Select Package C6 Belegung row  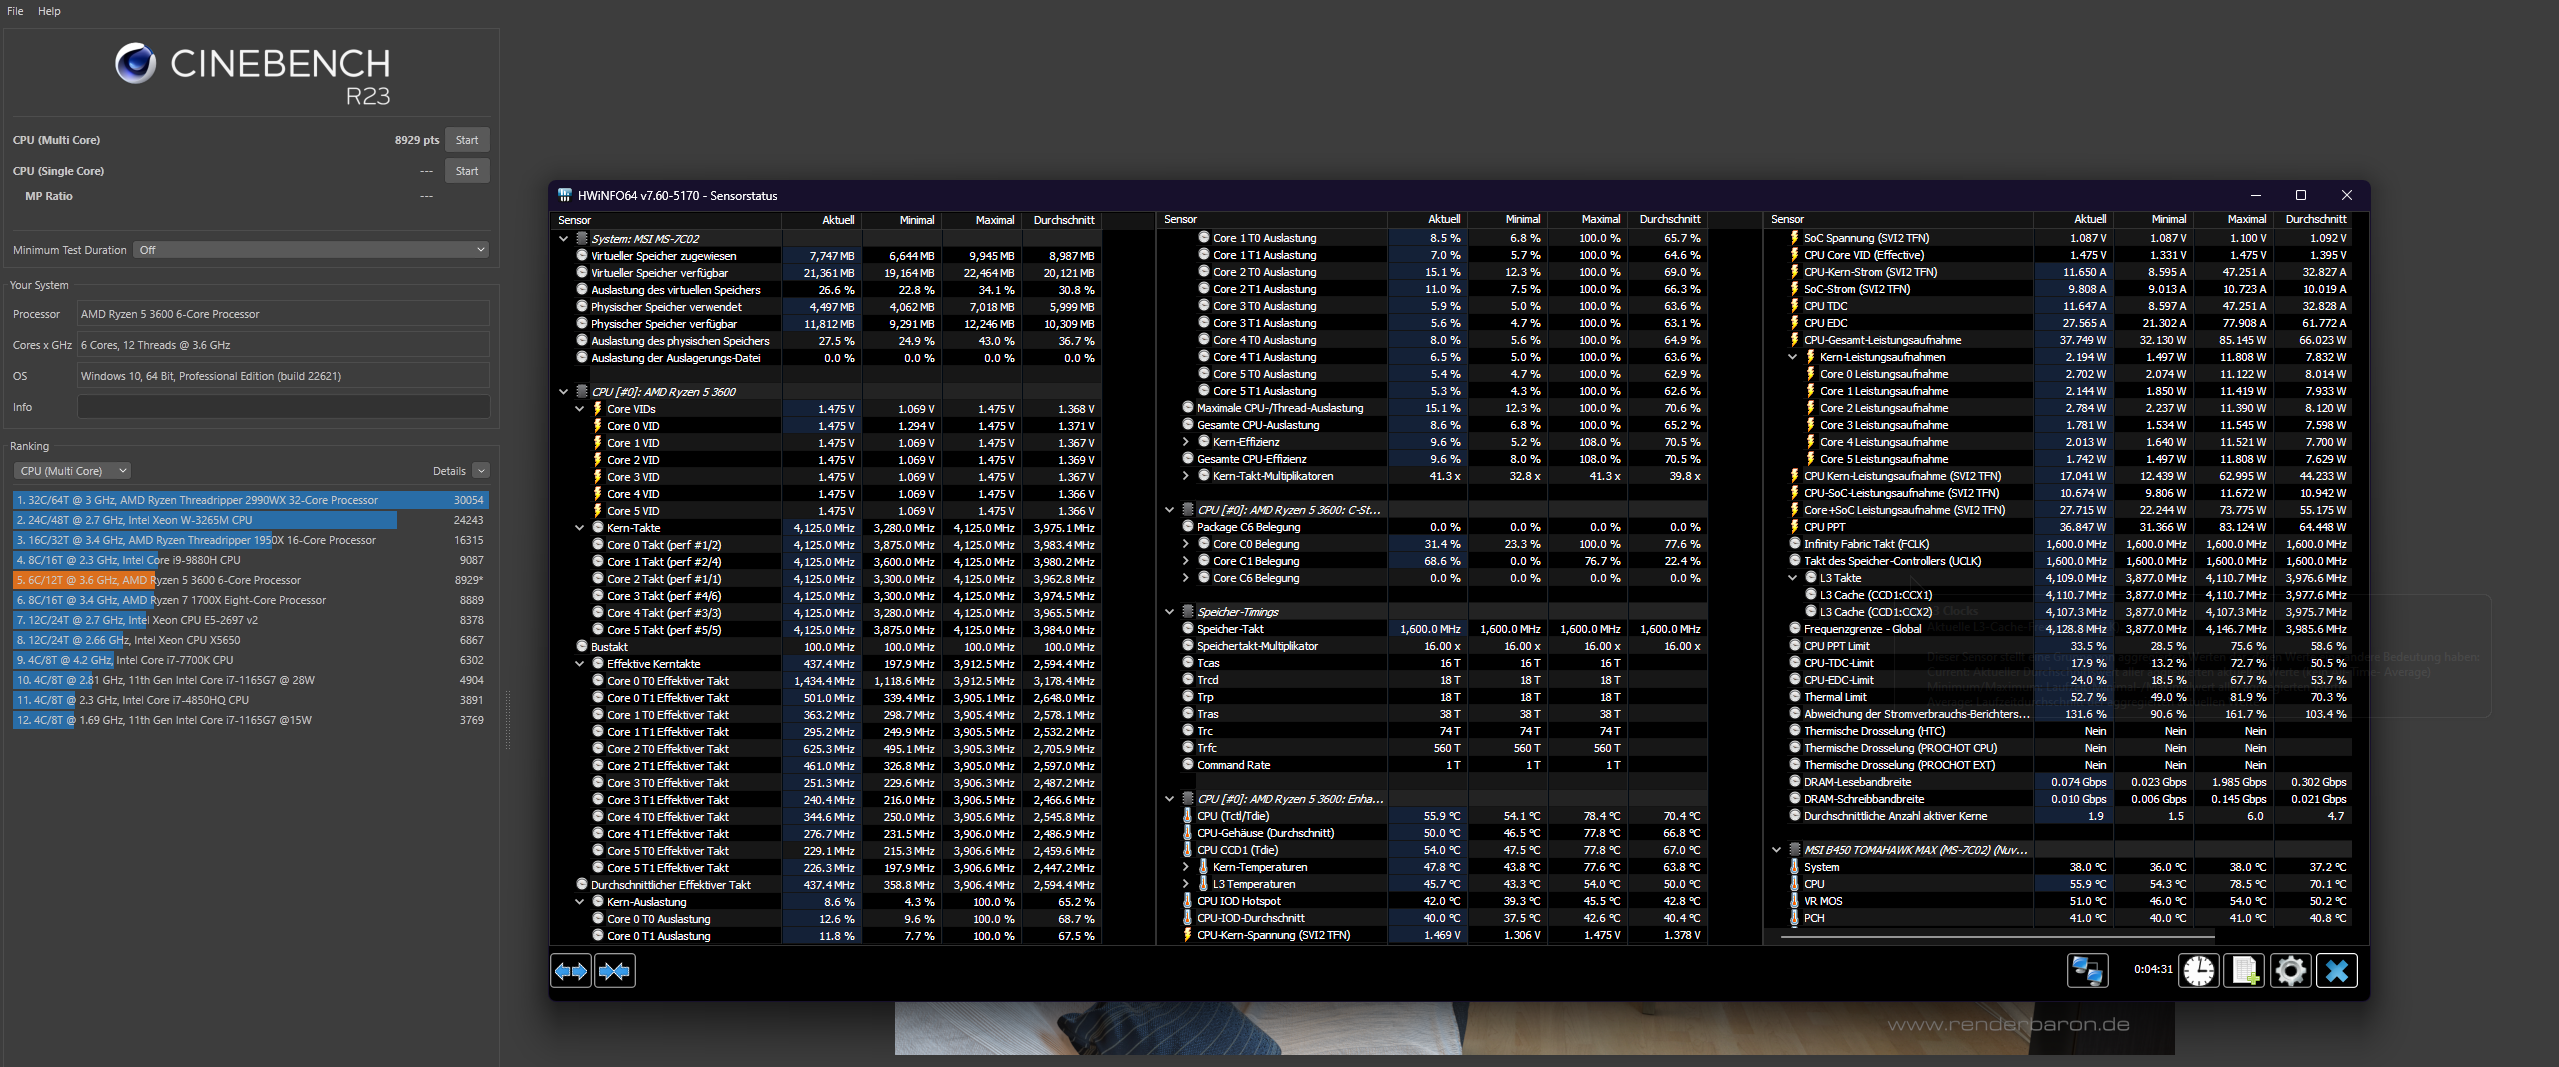[1430, 527]
